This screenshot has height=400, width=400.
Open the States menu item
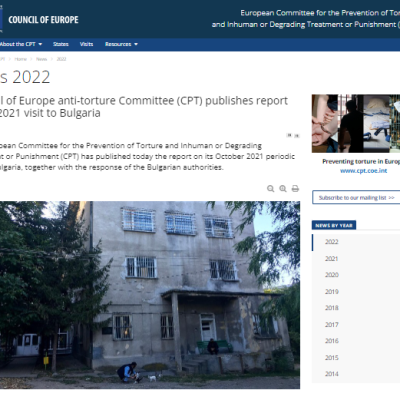61,44
